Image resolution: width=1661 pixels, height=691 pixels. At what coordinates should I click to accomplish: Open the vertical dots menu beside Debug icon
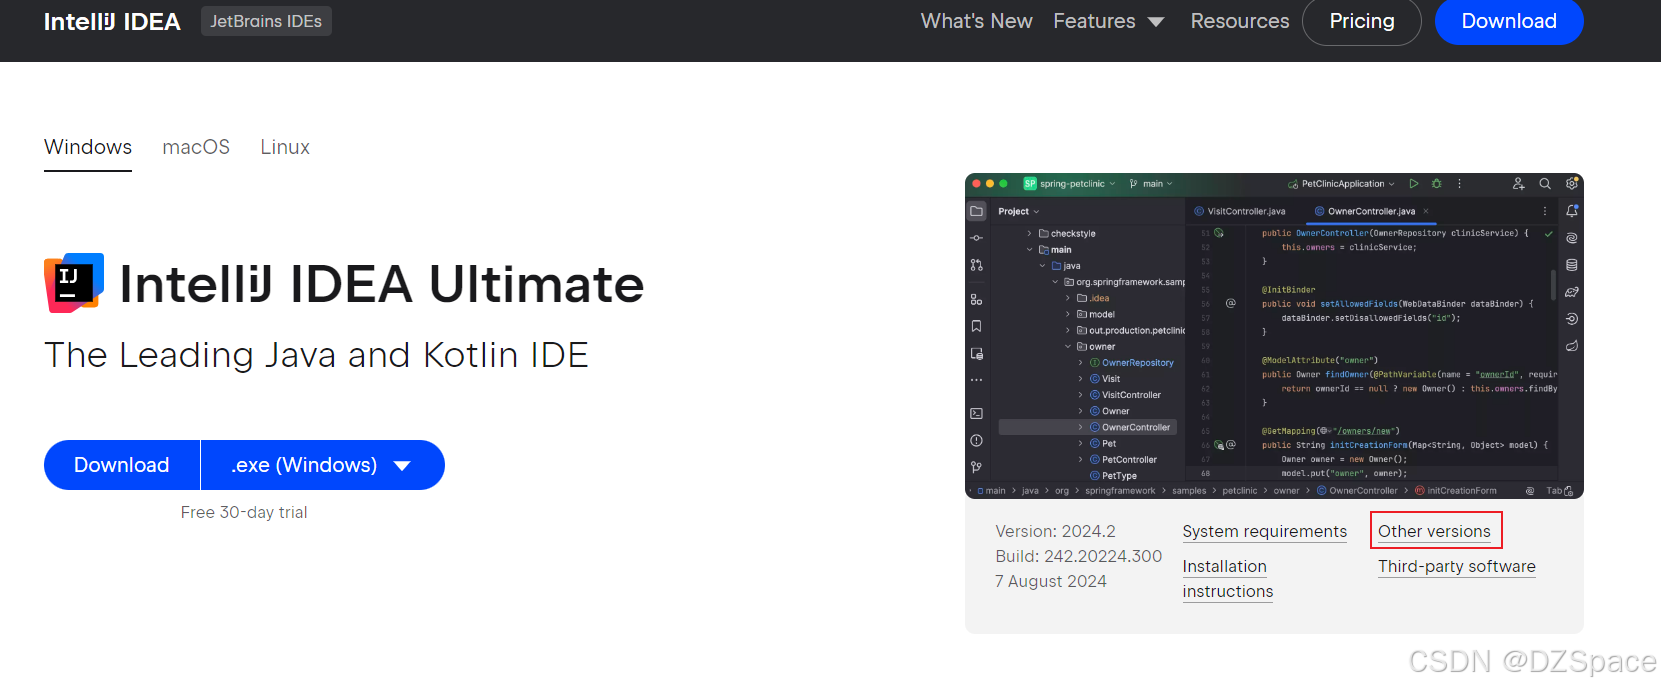(1460, 184)
